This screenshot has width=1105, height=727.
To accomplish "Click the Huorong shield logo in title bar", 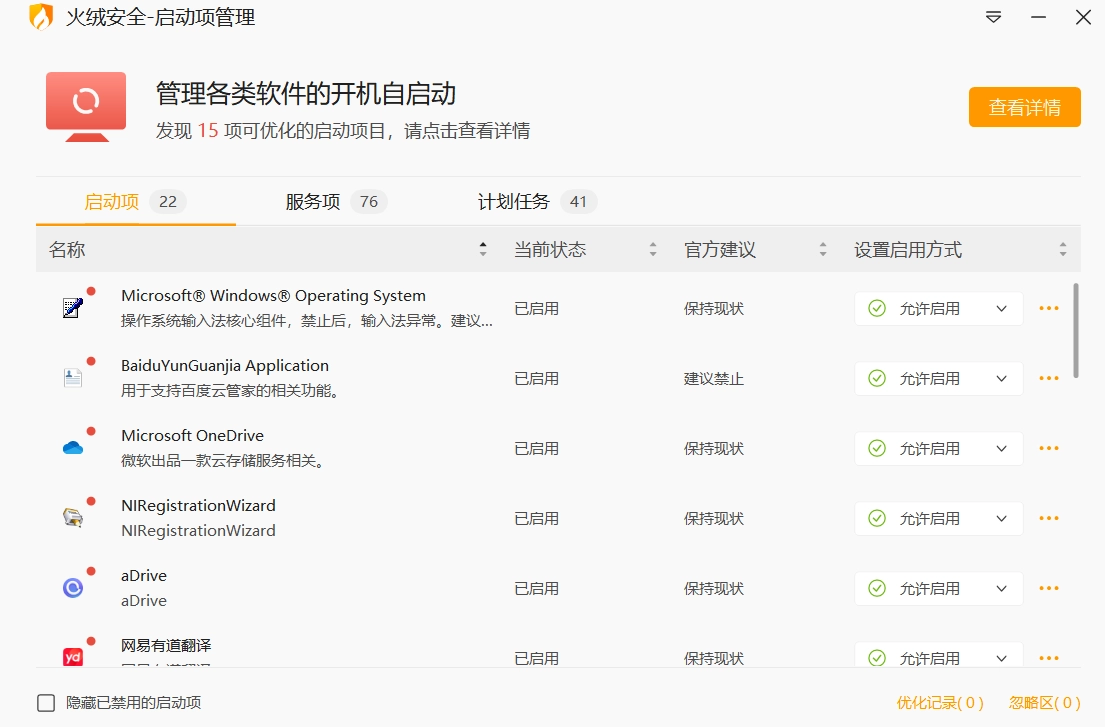I will [39, 17].
